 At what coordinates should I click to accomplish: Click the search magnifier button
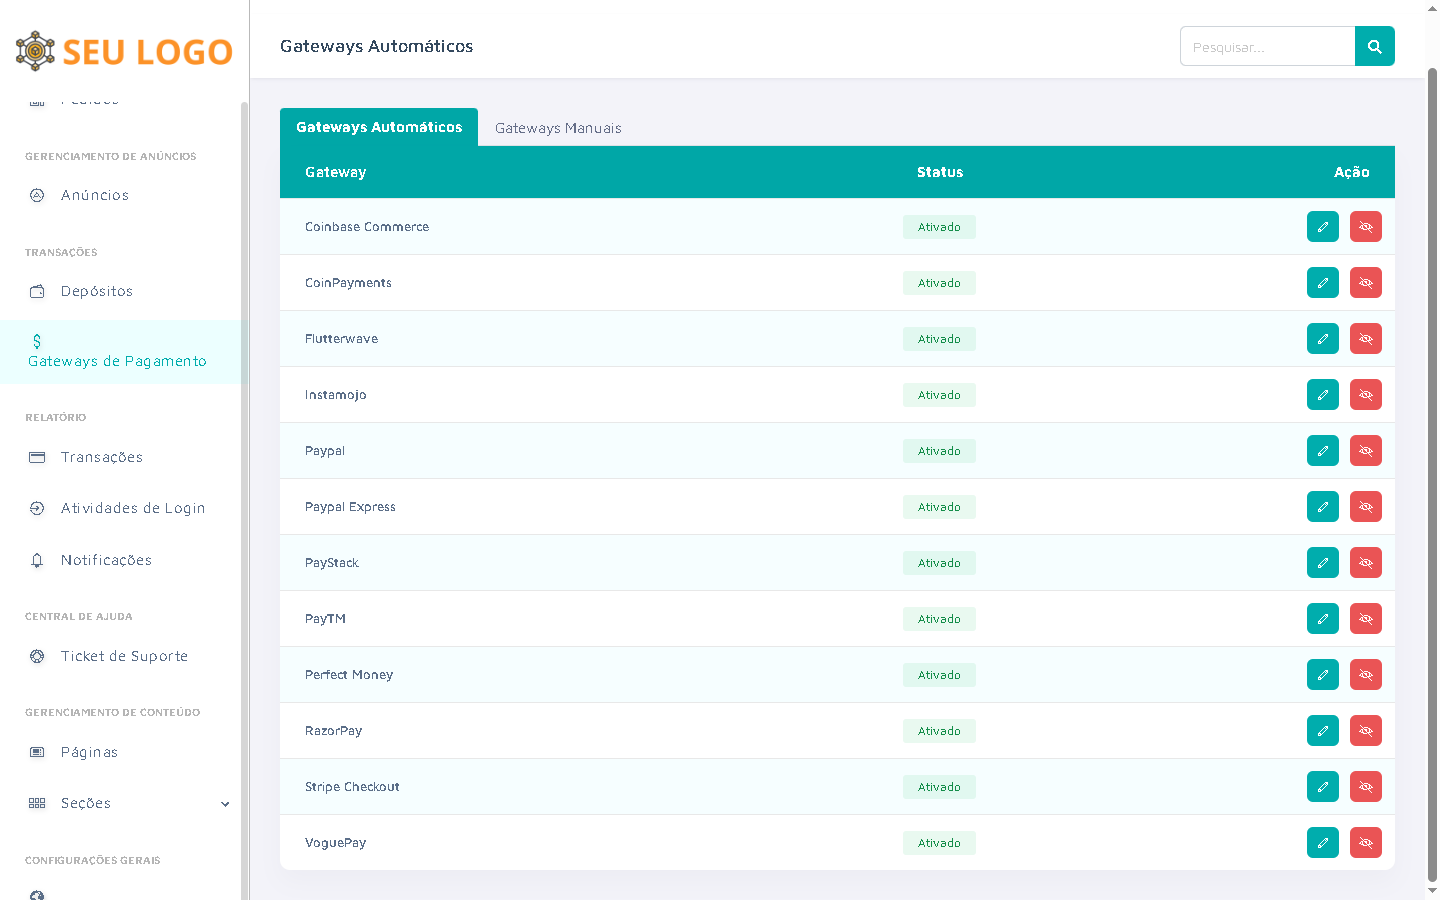tap(1374, 46)
